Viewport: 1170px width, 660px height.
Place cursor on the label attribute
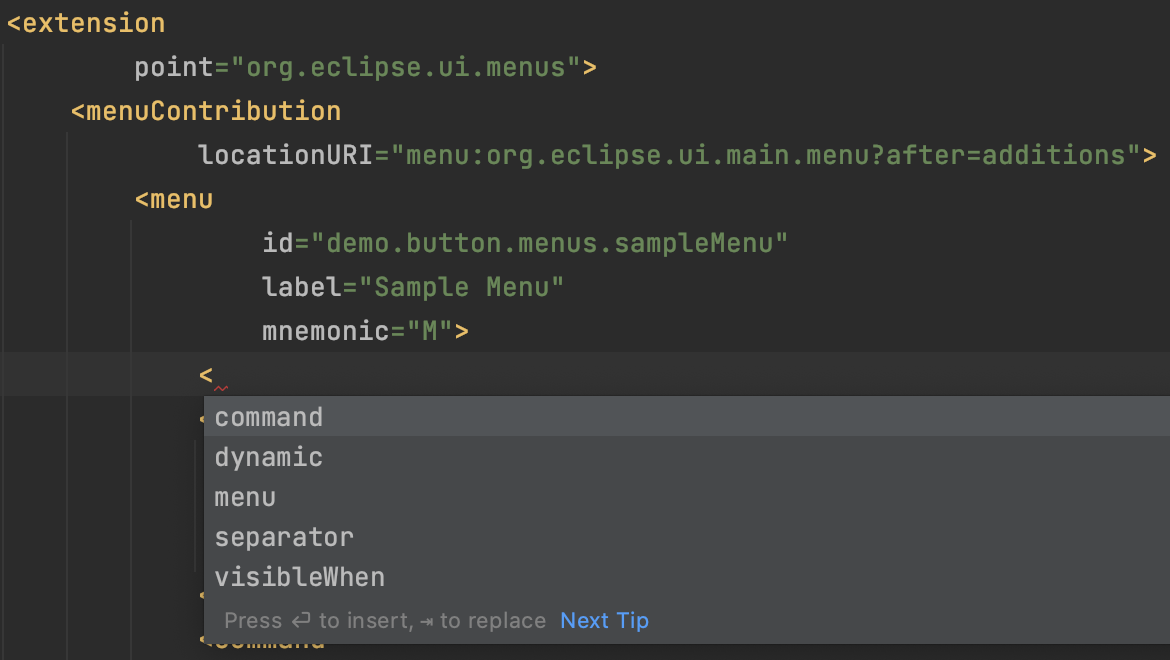301,287
